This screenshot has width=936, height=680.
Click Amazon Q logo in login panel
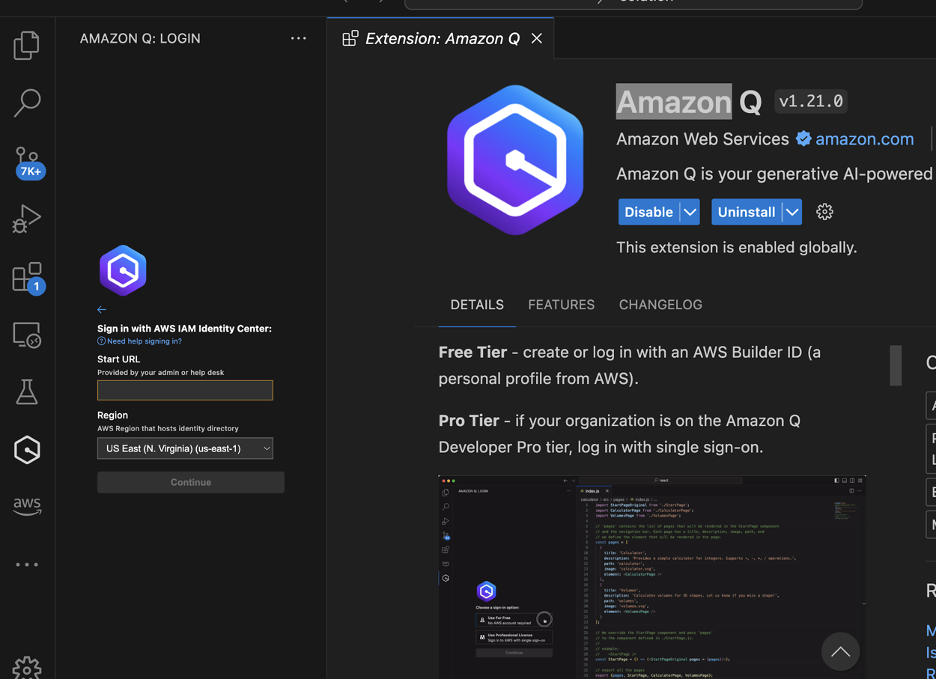(123, 270)
